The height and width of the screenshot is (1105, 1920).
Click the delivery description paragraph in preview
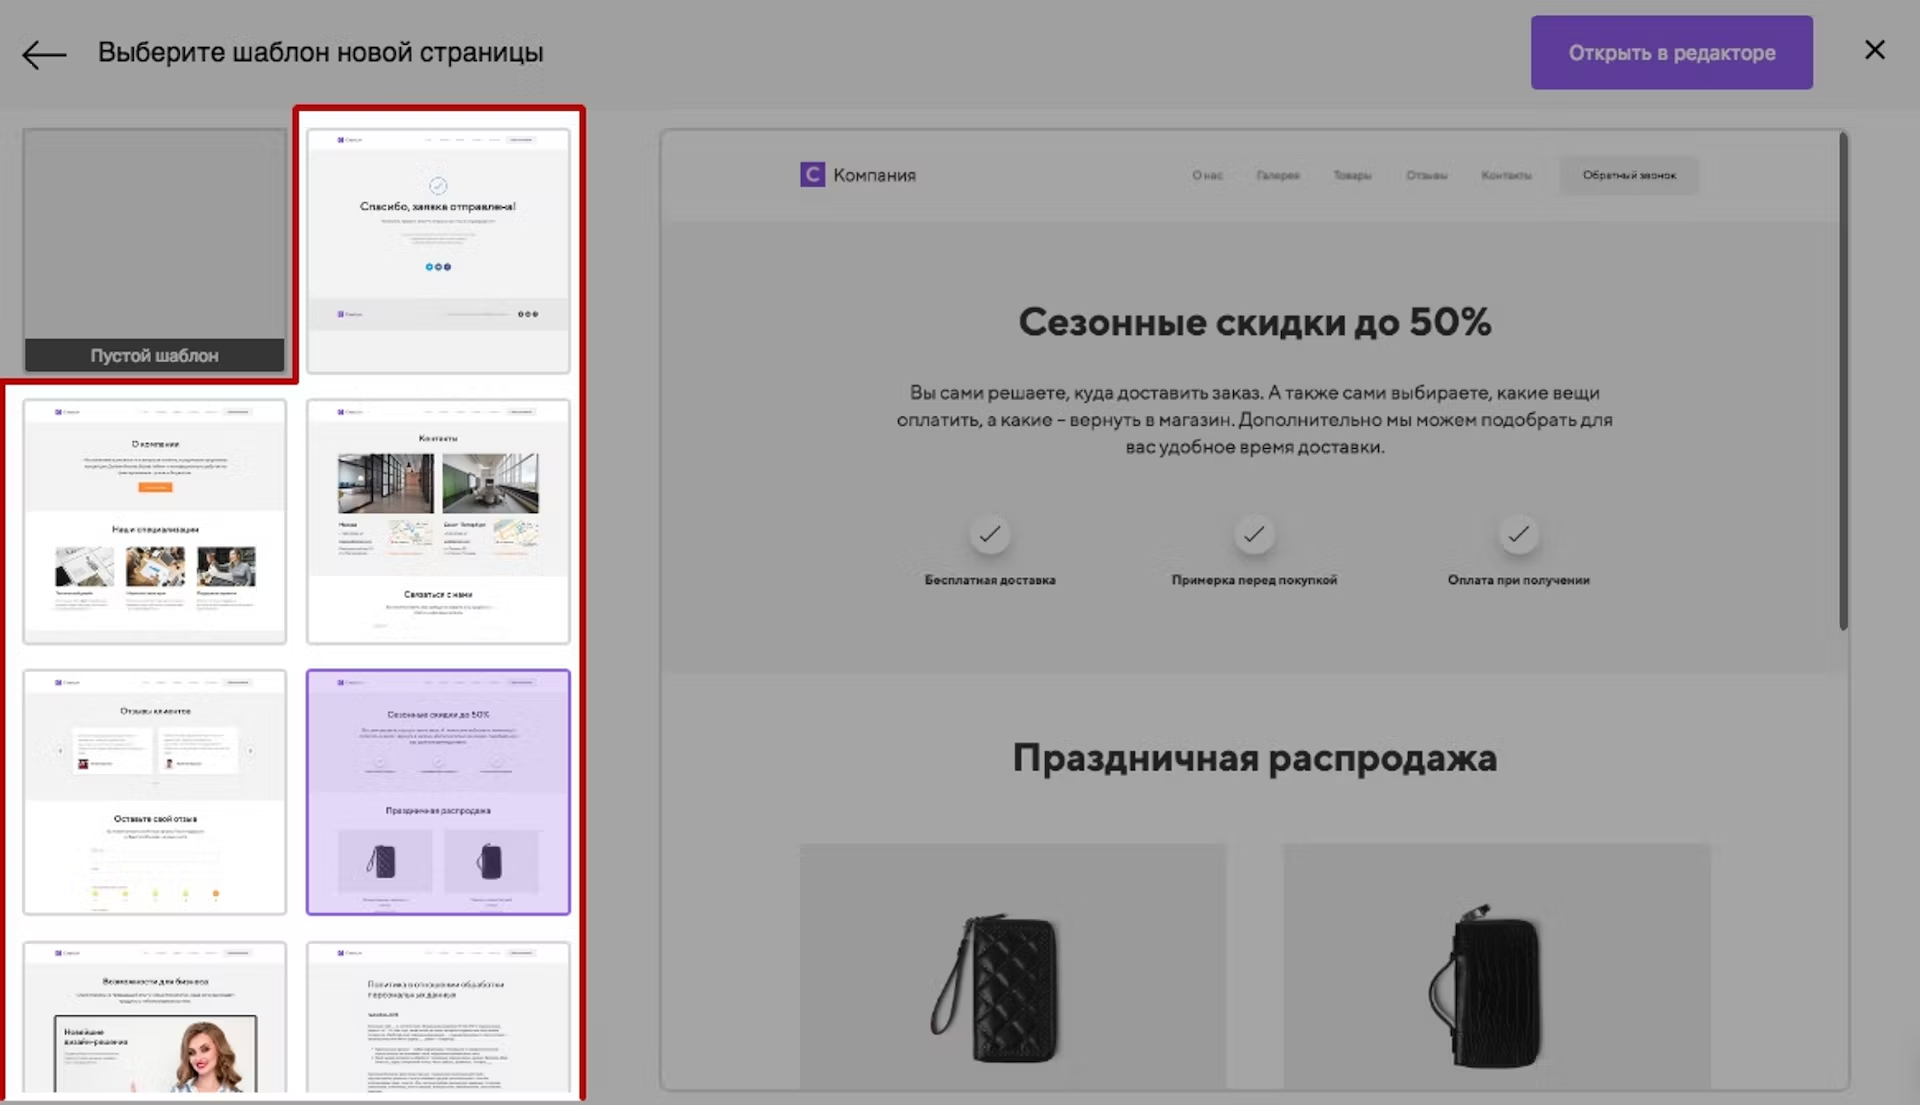(1254, 420)
